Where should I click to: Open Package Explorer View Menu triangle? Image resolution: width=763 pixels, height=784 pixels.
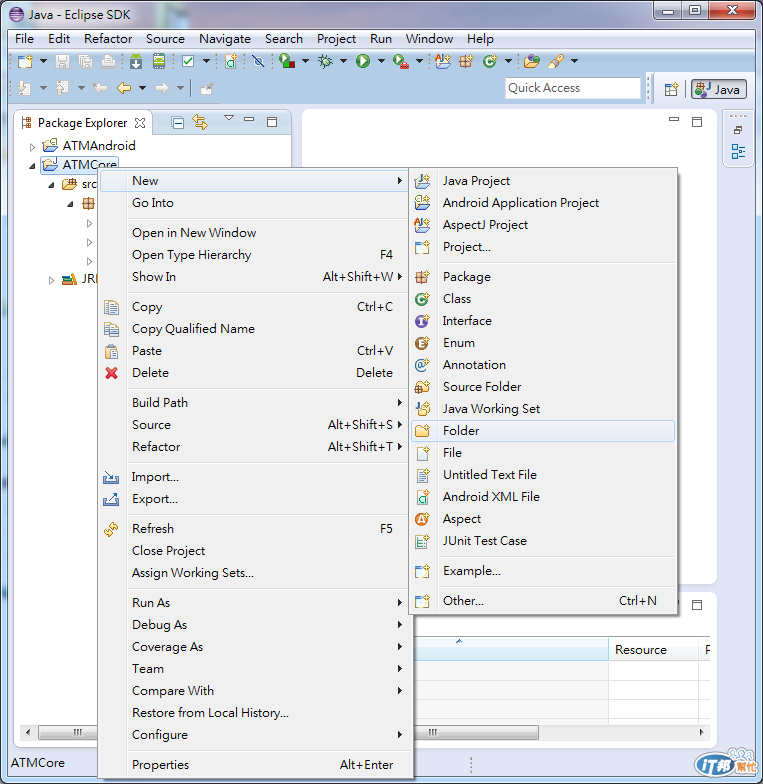tap(229, 118)
